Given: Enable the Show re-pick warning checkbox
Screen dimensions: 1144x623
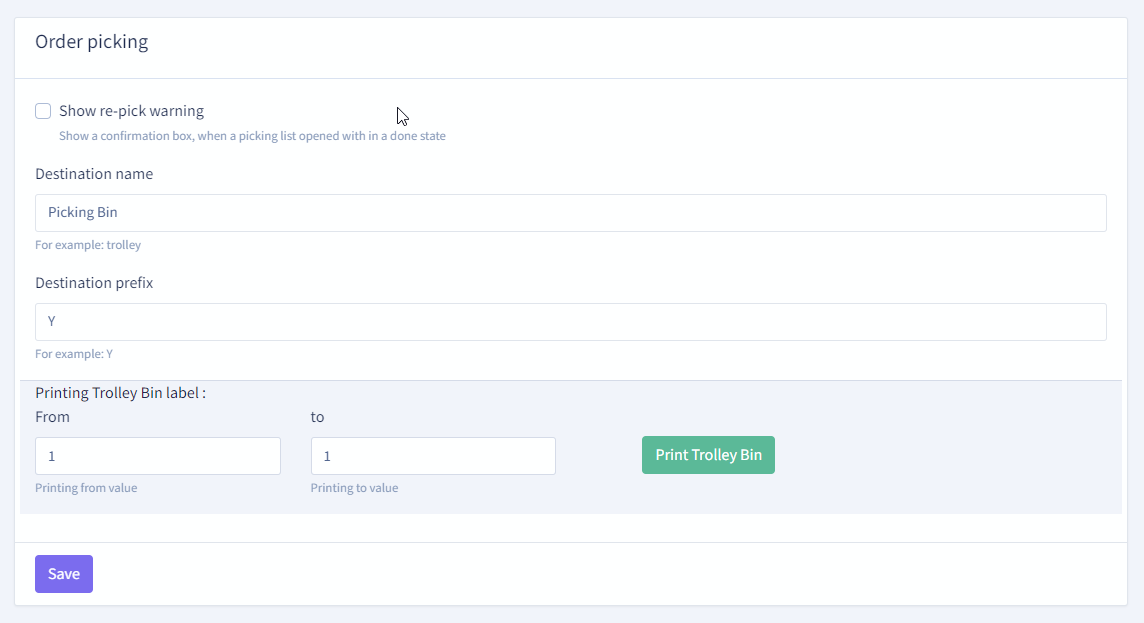Looking at the screenshot, I should [x=43, y=111].
